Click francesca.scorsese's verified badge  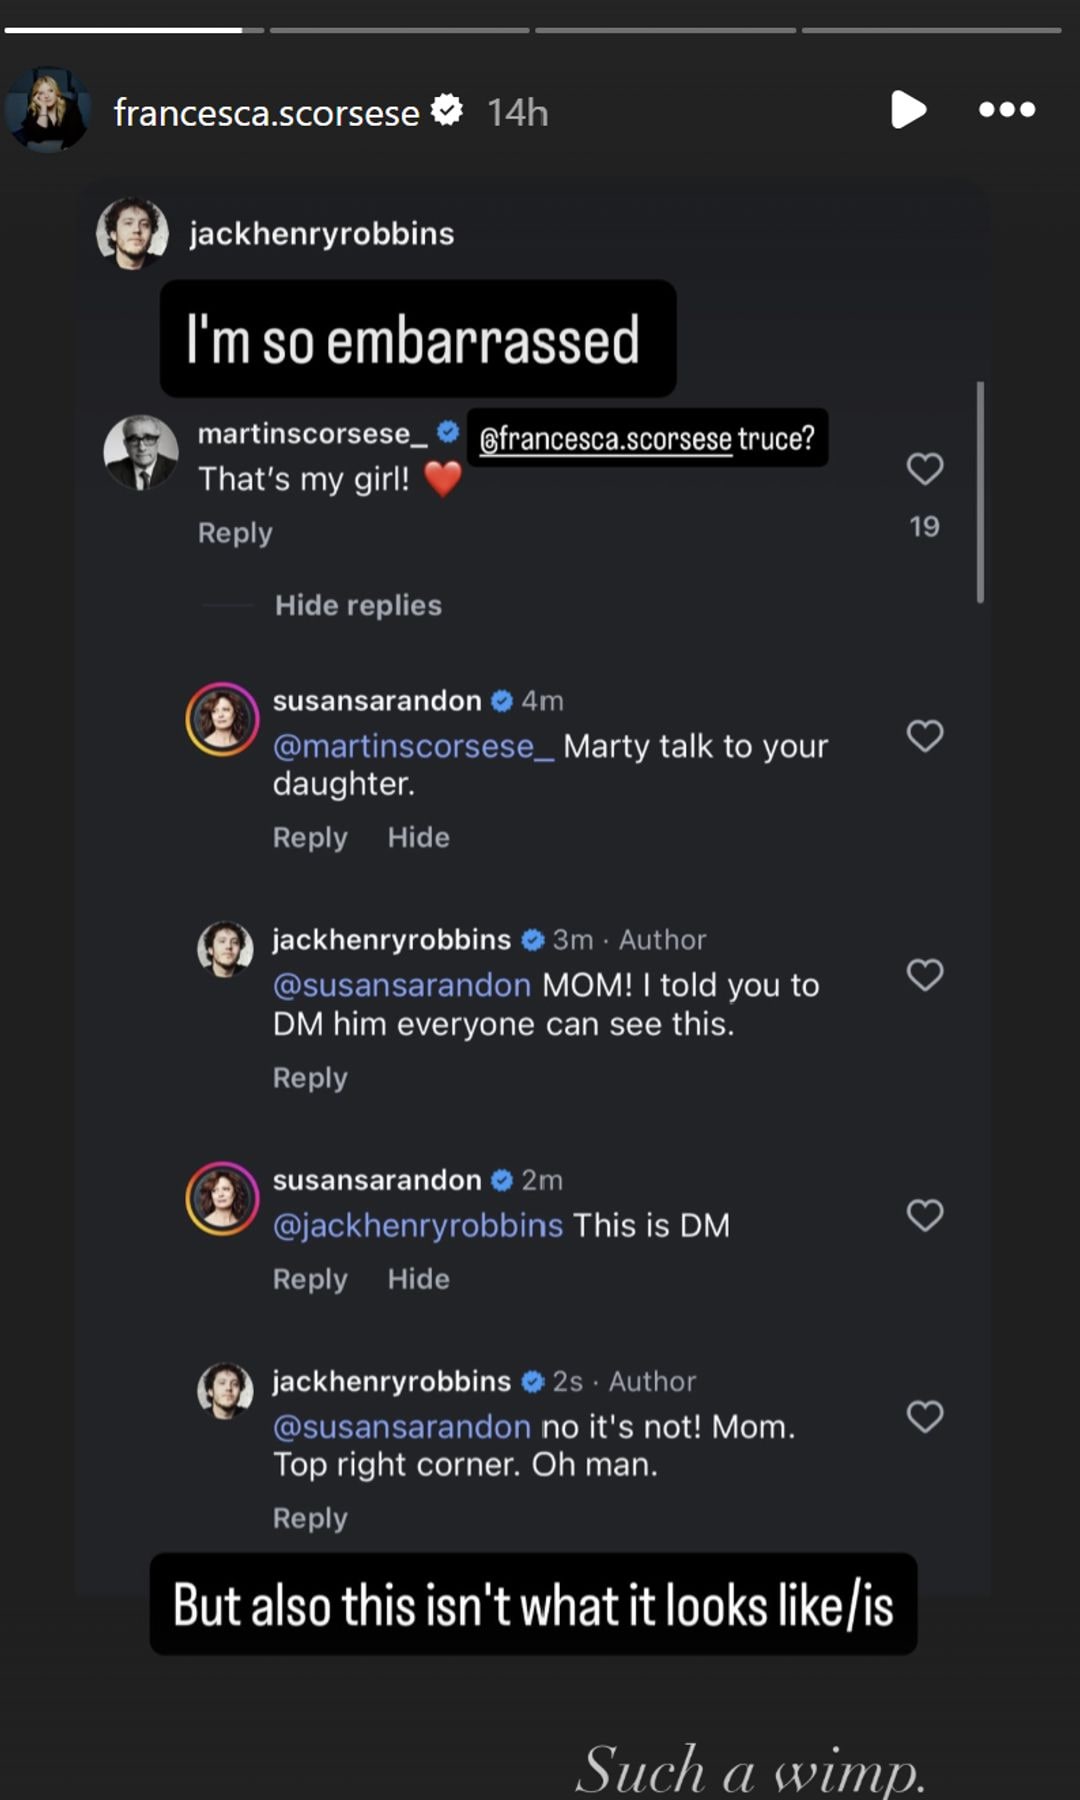point(449,112)
